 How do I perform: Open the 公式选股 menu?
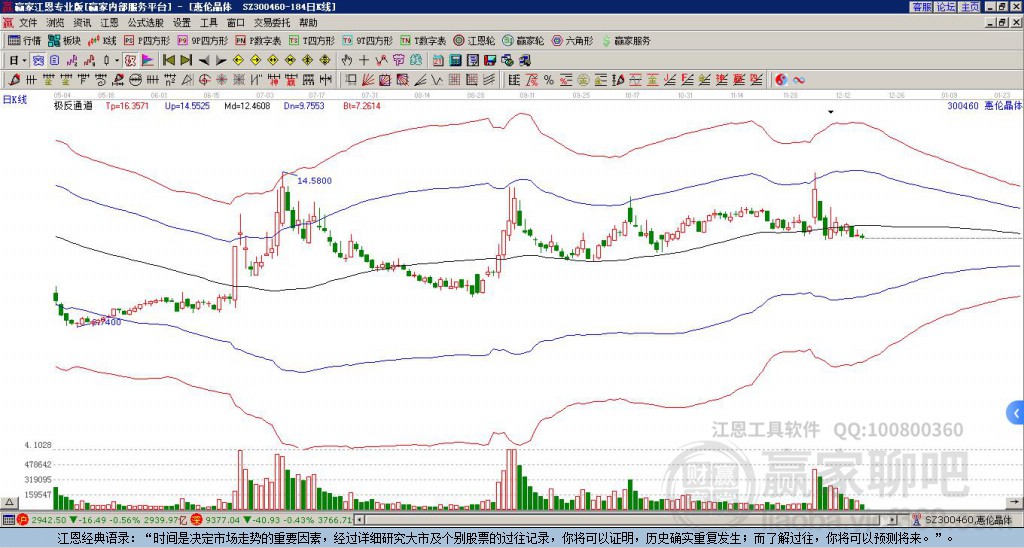click(x=146, y=23)
